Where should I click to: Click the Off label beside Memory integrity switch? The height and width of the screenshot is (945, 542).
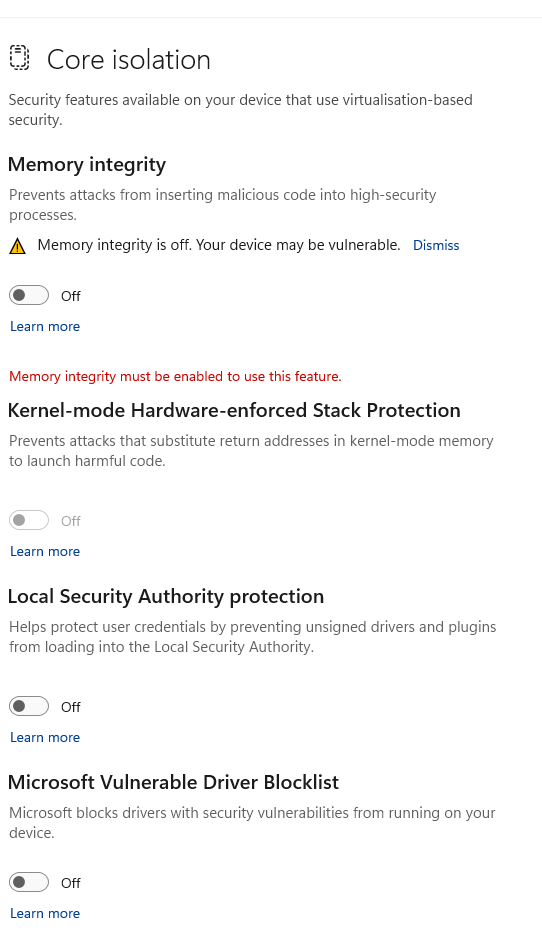click(x=71, y=296)
